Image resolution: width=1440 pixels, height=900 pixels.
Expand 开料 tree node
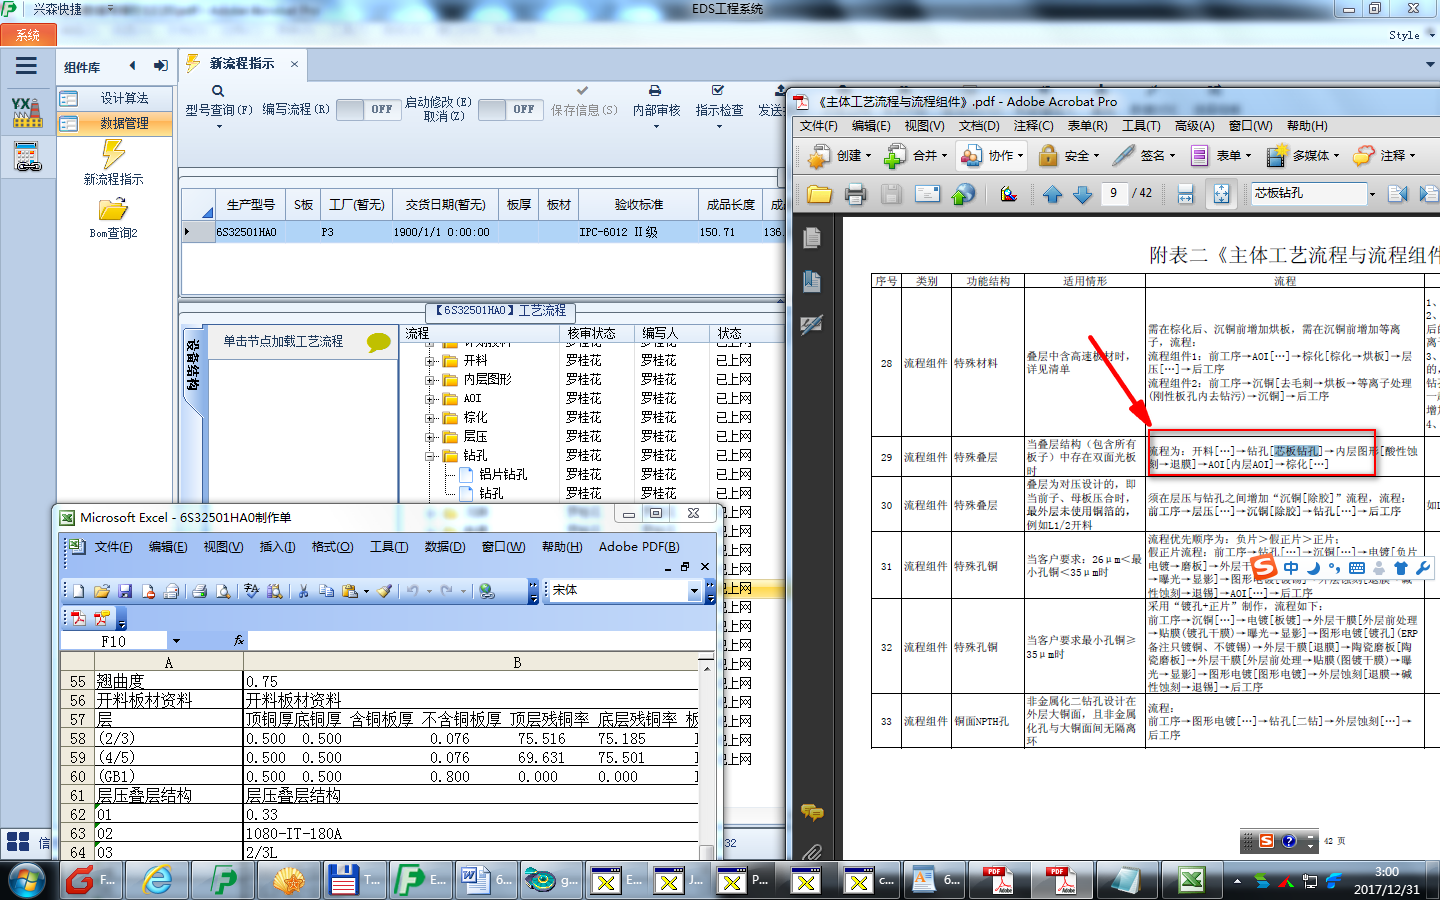click(430, 361)
